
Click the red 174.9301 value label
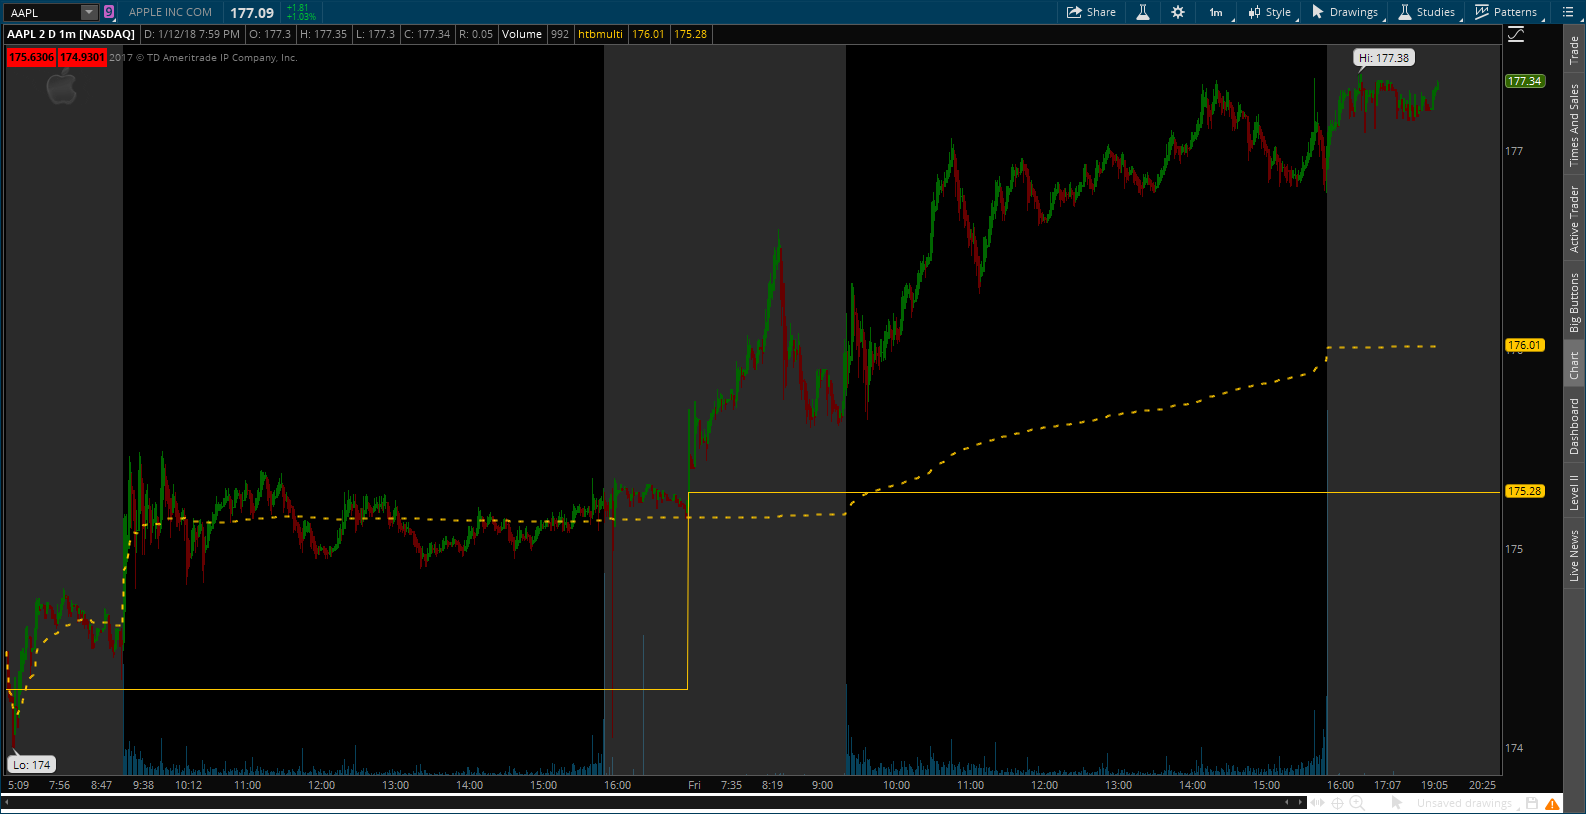point(82,58)
